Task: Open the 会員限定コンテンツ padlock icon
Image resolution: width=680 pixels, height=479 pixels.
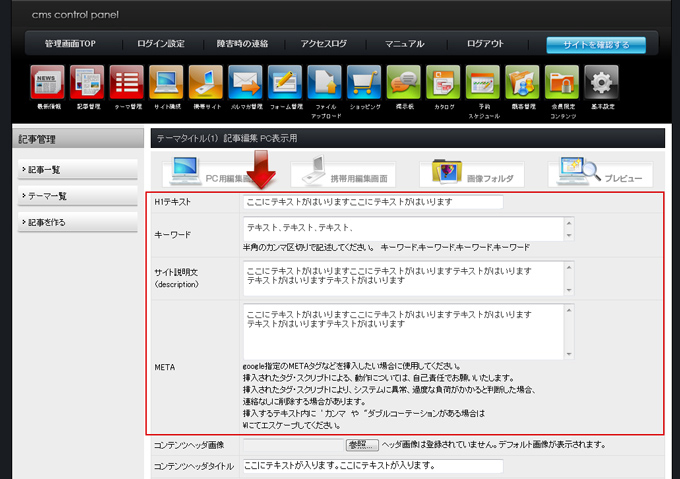Action: coord(561,82)
